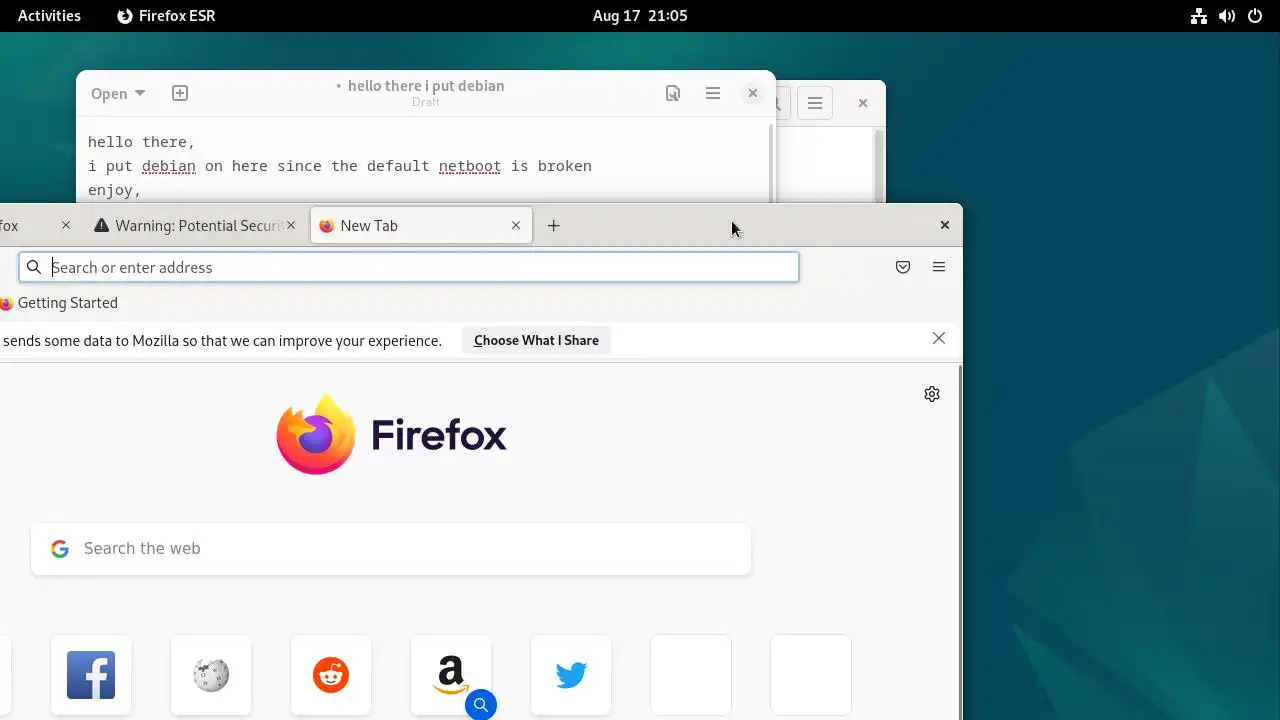Click the empty seventh shortcut tile
Screen dimensions: 1280x720
(811, 675)
